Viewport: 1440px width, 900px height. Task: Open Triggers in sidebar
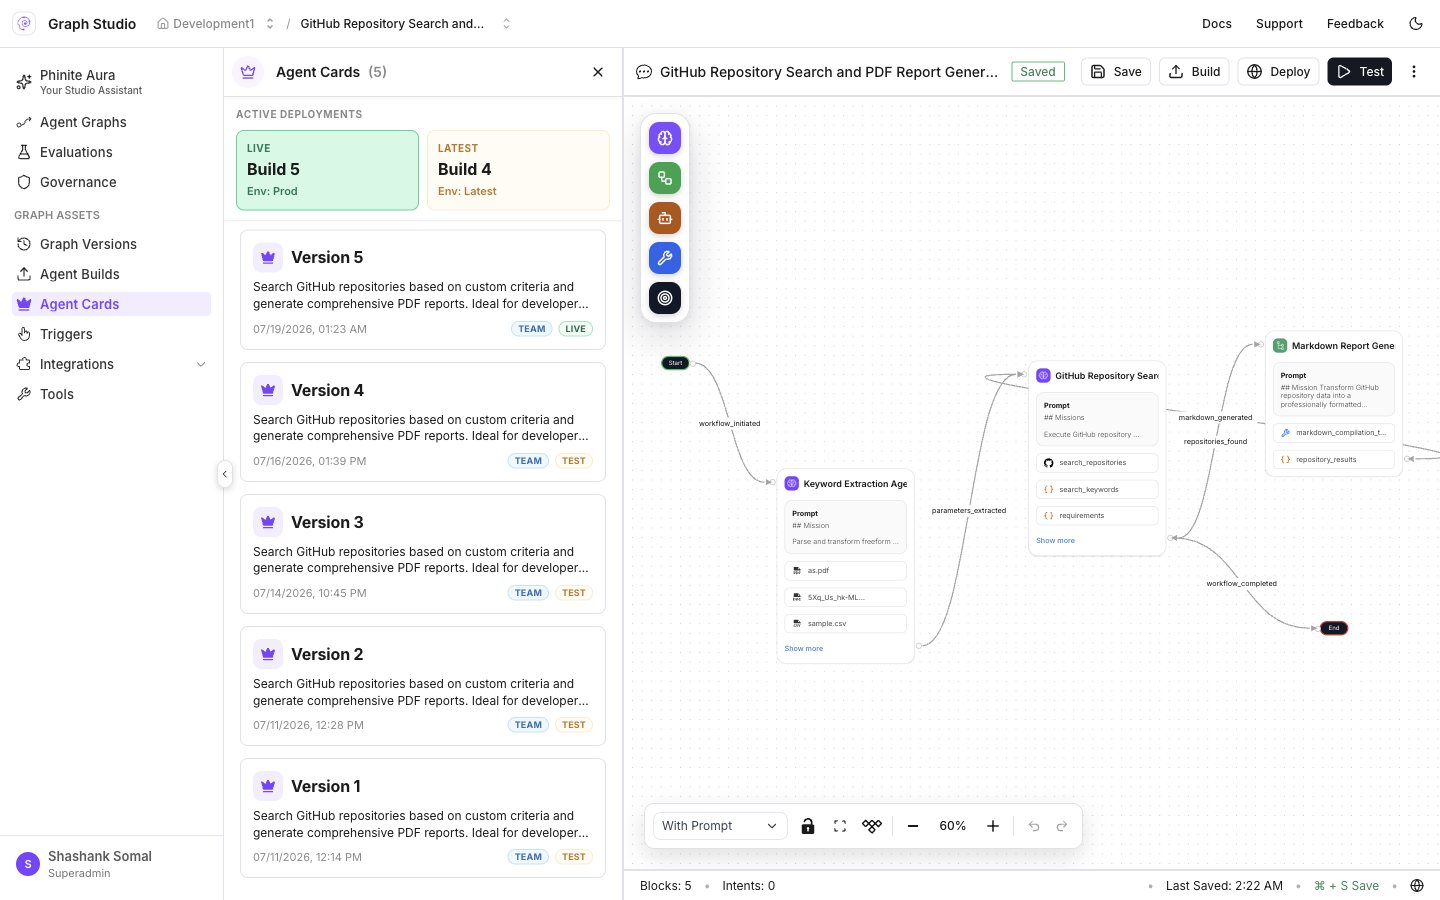tap(111, 334)
